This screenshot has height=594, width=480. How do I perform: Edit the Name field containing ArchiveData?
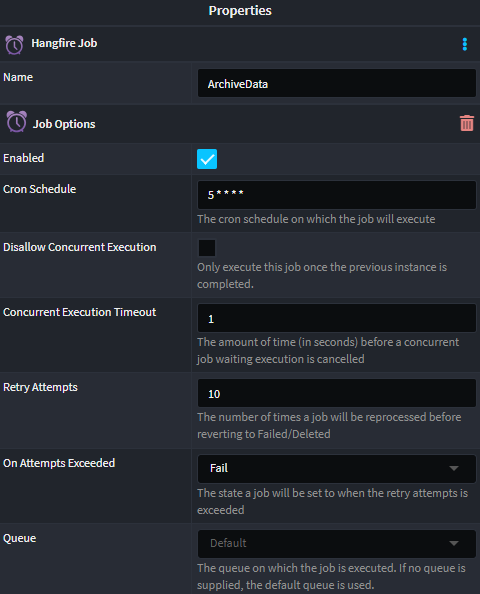(x=336, y=83)
